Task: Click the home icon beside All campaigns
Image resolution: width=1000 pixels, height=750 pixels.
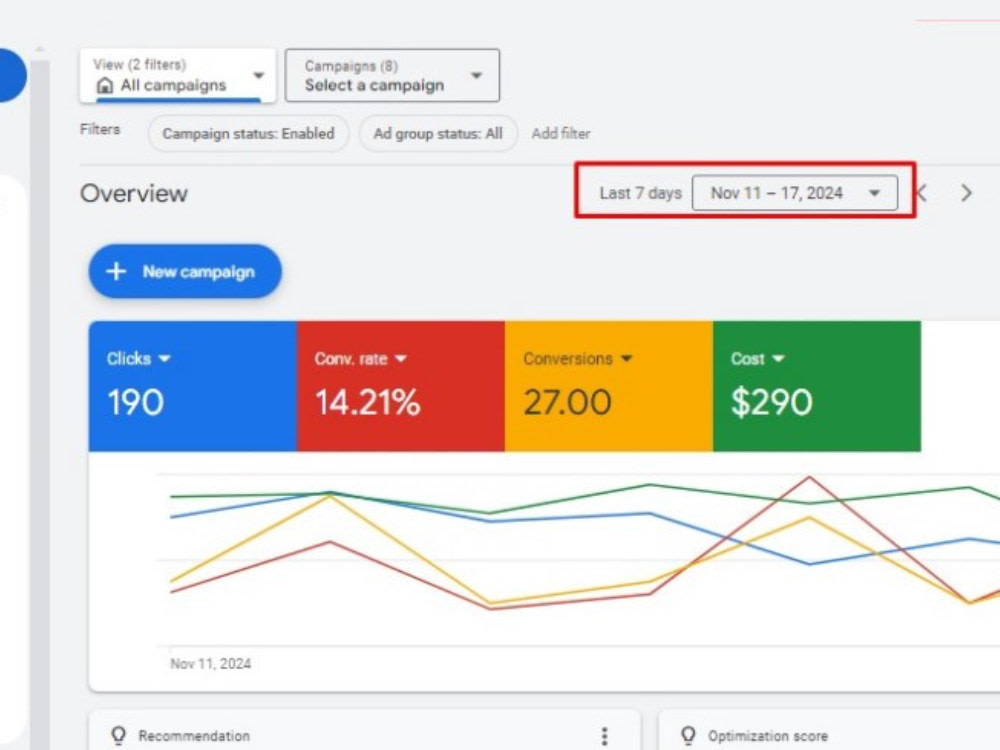Action: pyautogui.click(x=105, y=85)
